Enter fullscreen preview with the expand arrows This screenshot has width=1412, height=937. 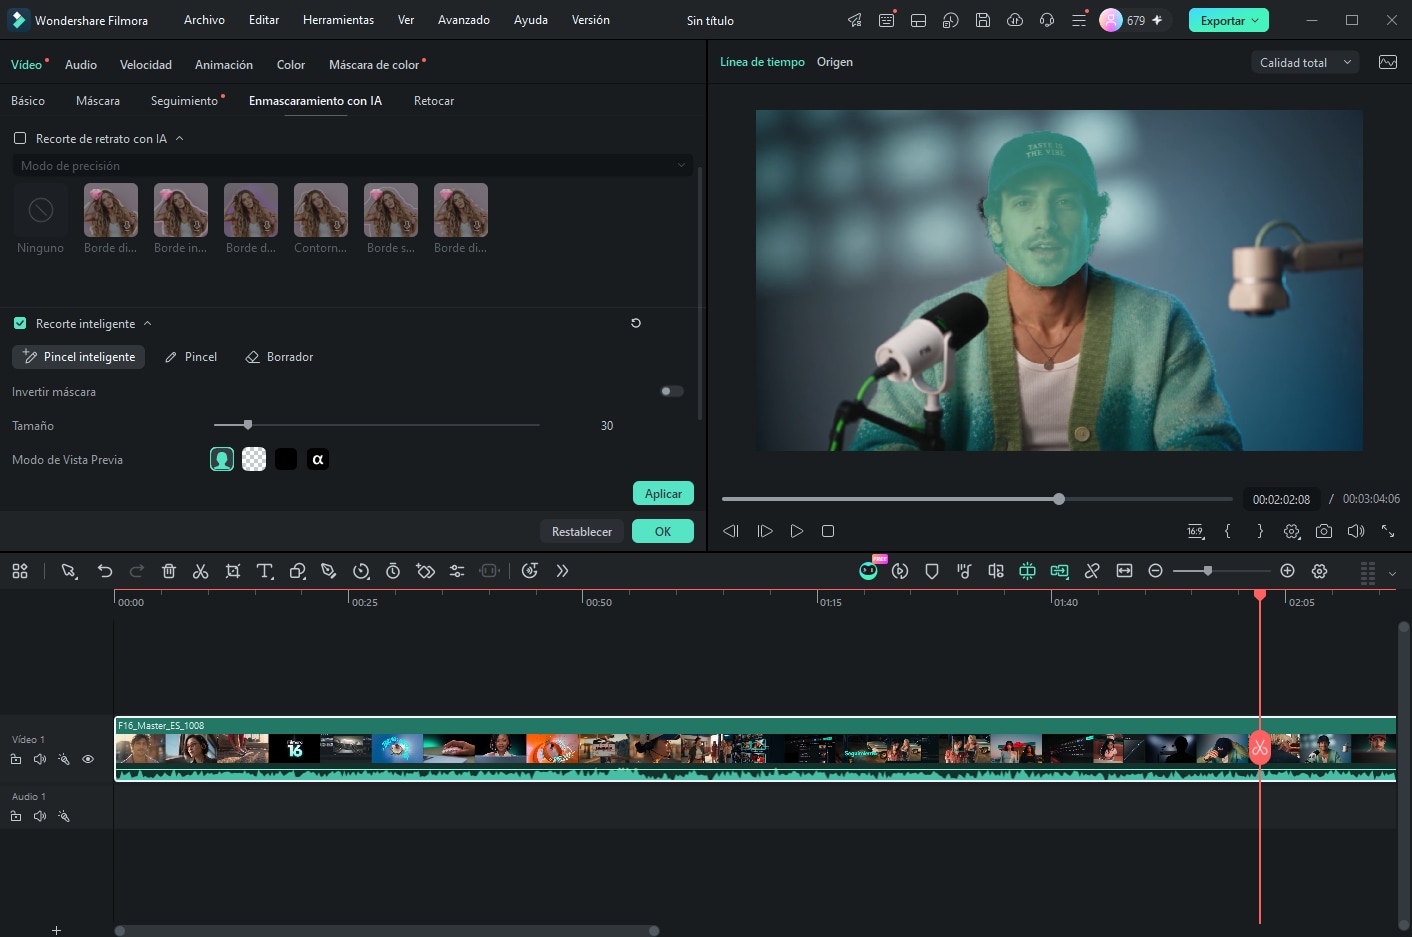1388,531
